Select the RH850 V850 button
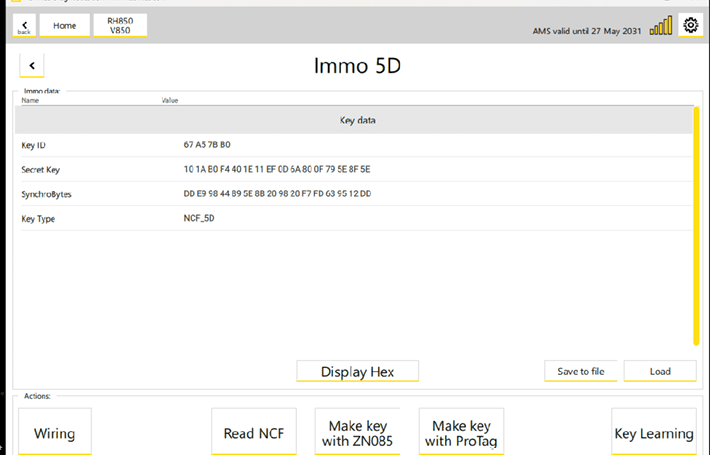The width and height of the screenshot is (710, 455). point(120,25)
